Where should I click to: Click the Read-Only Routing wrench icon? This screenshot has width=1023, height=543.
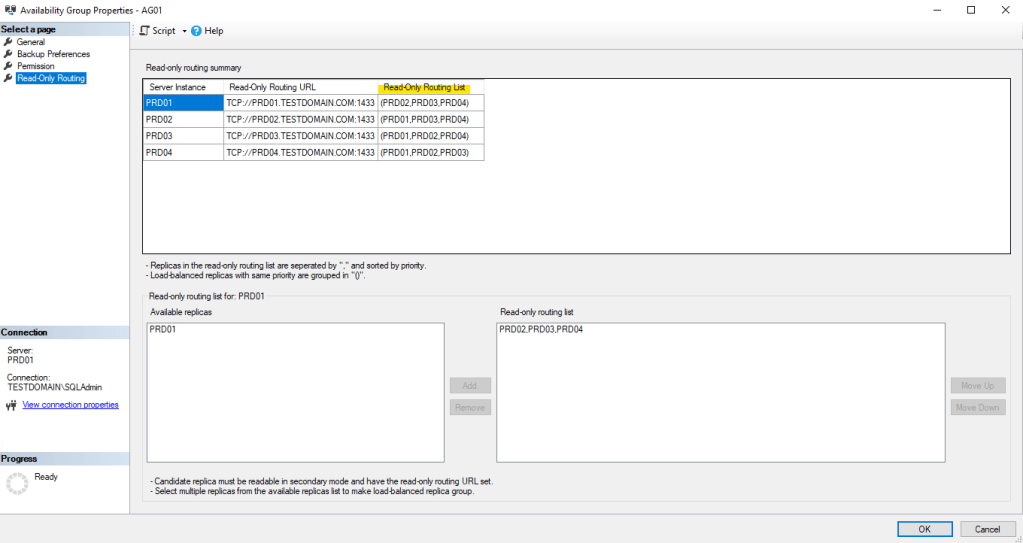(x=8, y=78)
